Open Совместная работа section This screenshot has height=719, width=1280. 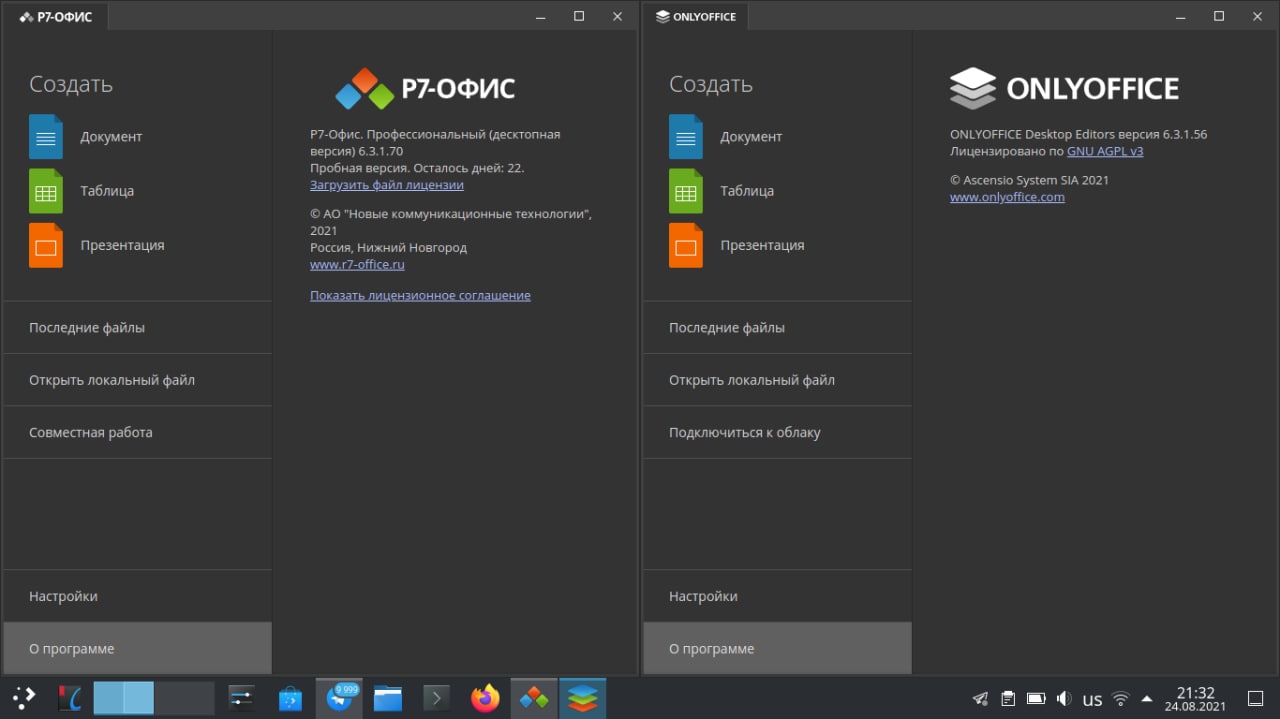(138, 433)
